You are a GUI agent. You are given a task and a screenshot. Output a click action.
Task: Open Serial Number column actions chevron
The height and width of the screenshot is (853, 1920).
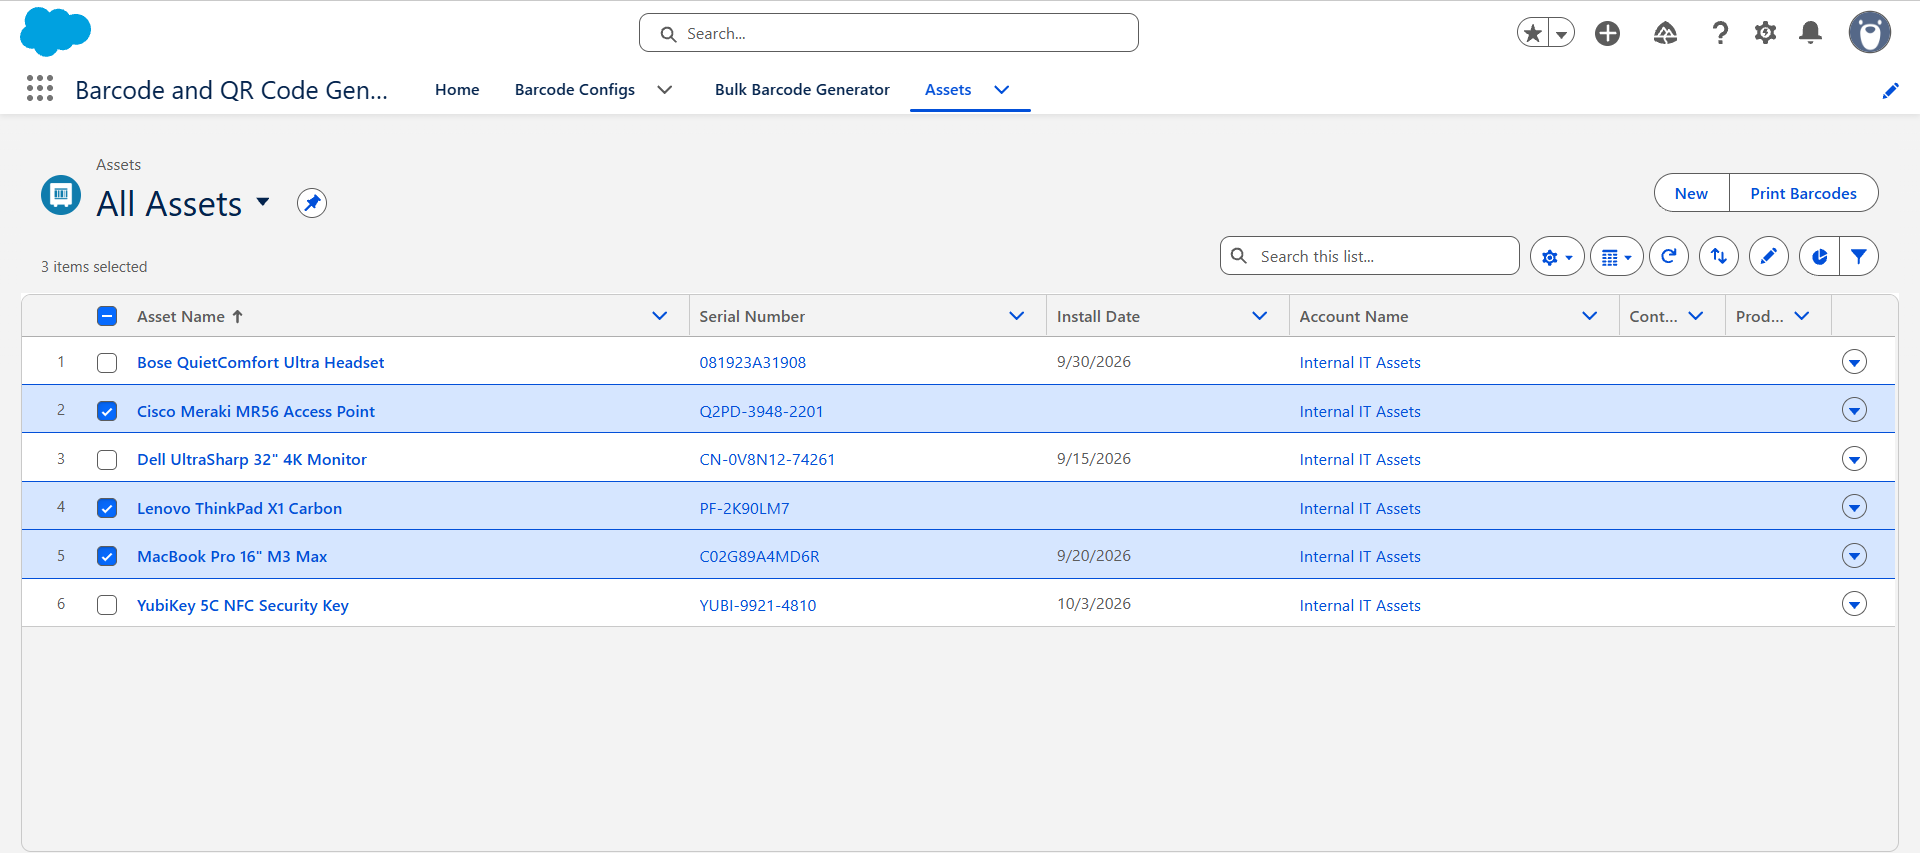click(1017, 316)
